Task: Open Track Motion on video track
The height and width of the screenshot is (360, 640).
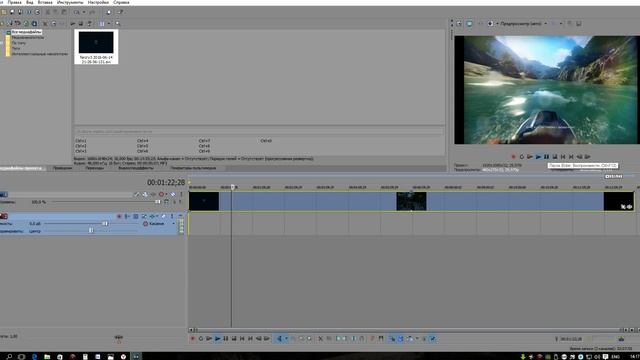Action: pyautogui.click(x=145, y=195)
